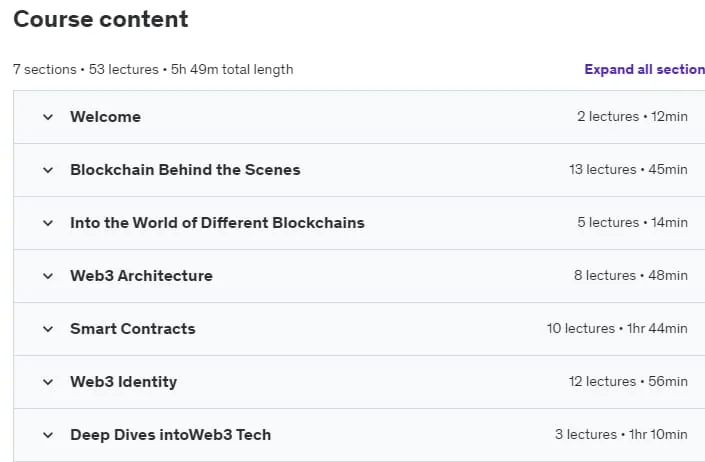Image resolution: width=705 pixels, height=462 pixels.
Task: Click the chevron icon beside Smart Contracts
Action: tap(48, 329)
